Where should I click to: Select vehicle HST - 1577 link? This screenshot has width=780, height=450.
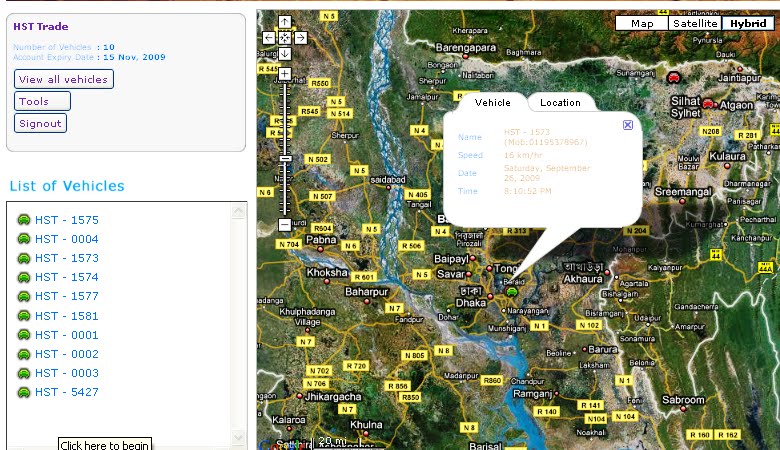coord(67,296)
